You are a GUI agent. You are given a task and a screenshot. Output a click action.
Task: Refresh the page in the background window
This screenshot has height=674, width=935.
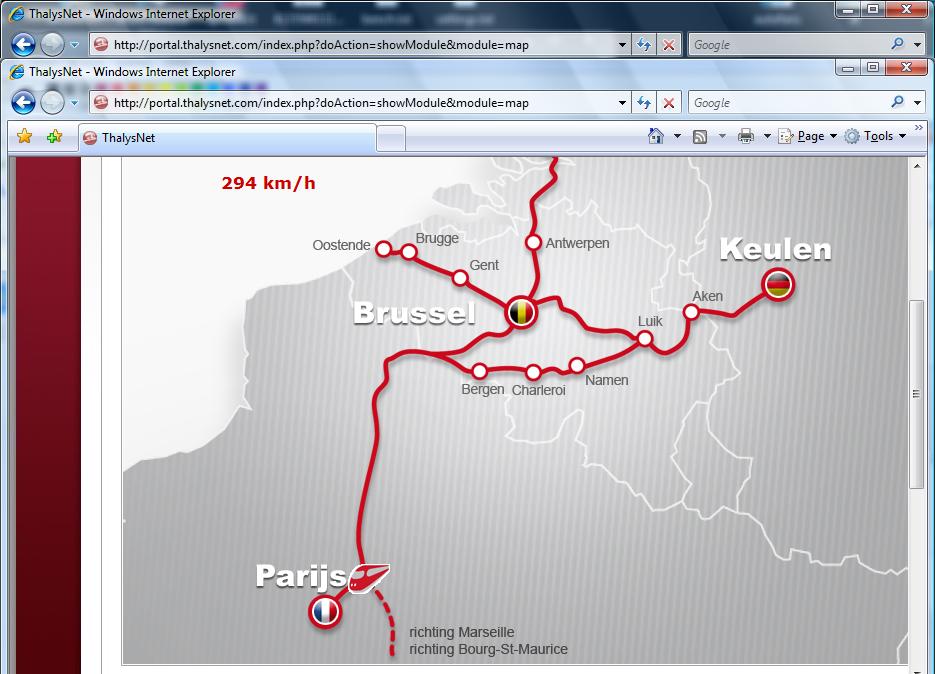(644, 45)
